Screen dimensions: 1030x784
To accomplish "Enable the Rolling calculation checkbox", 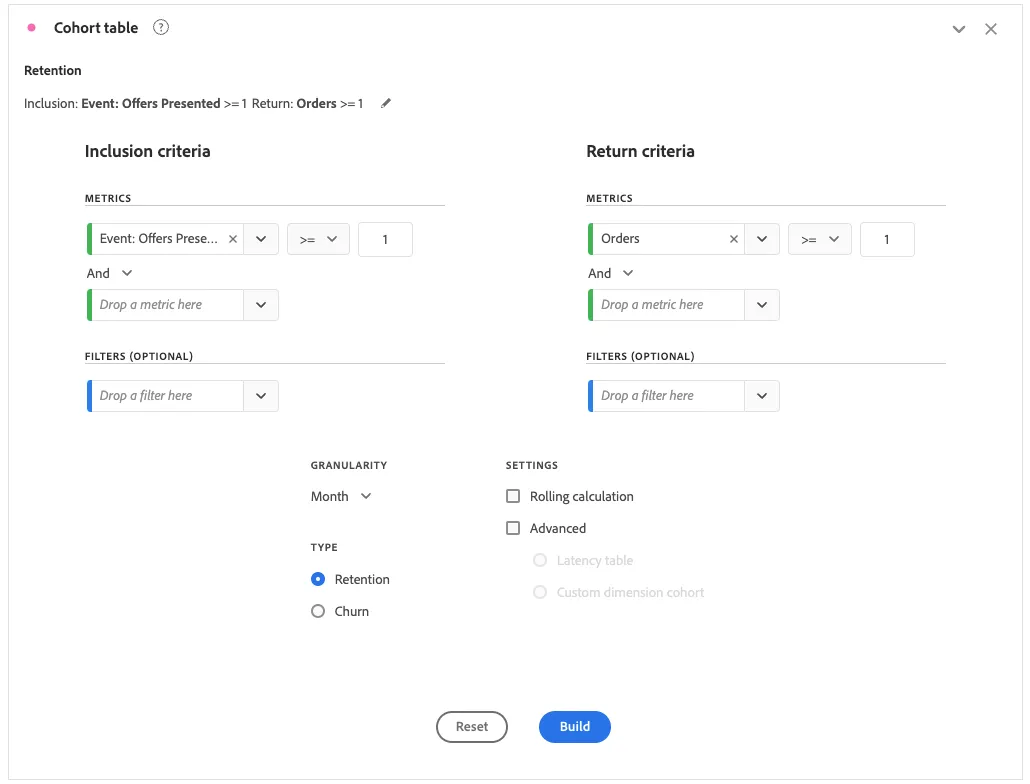I will click(x=513, y=496).
